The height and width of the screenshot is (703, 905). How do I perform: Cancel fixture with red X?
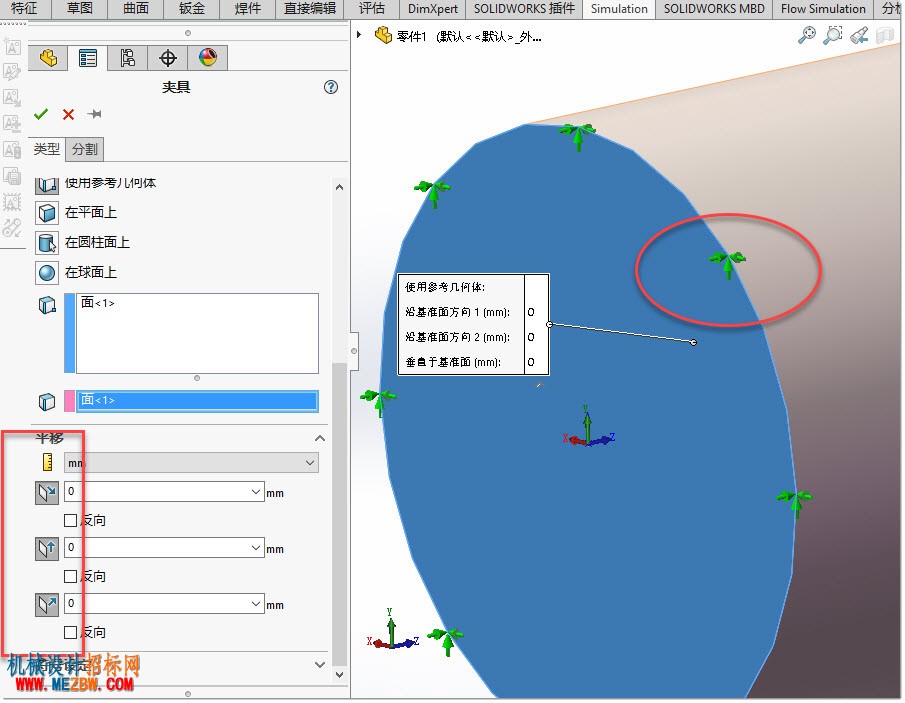click(68, 114)
